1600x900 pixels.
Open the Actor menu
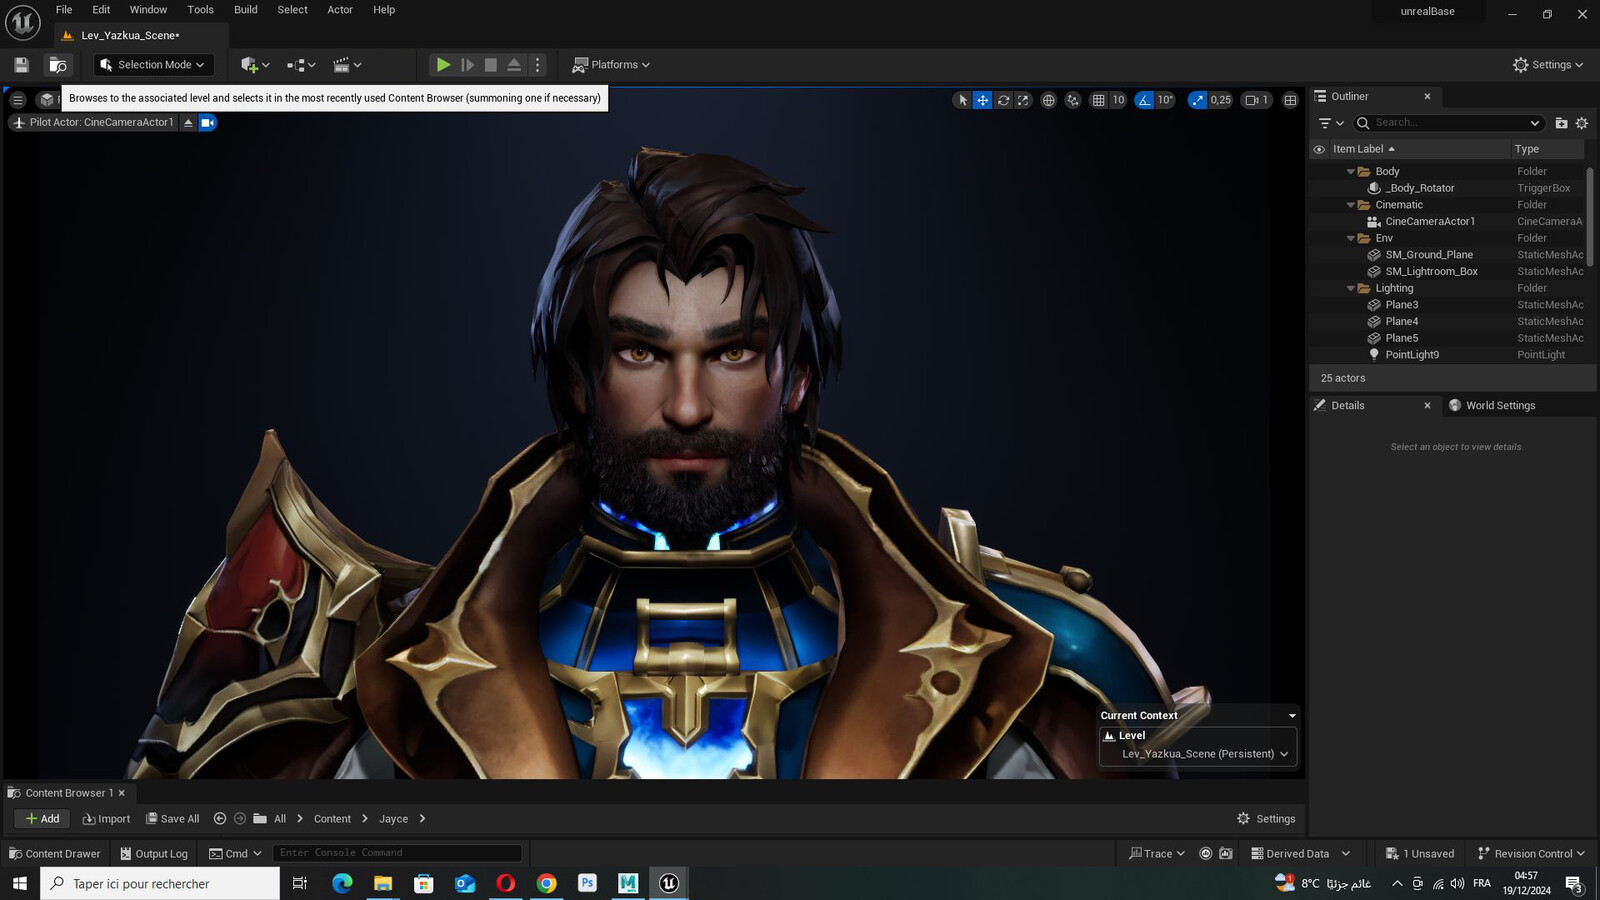tap(340, 10)
